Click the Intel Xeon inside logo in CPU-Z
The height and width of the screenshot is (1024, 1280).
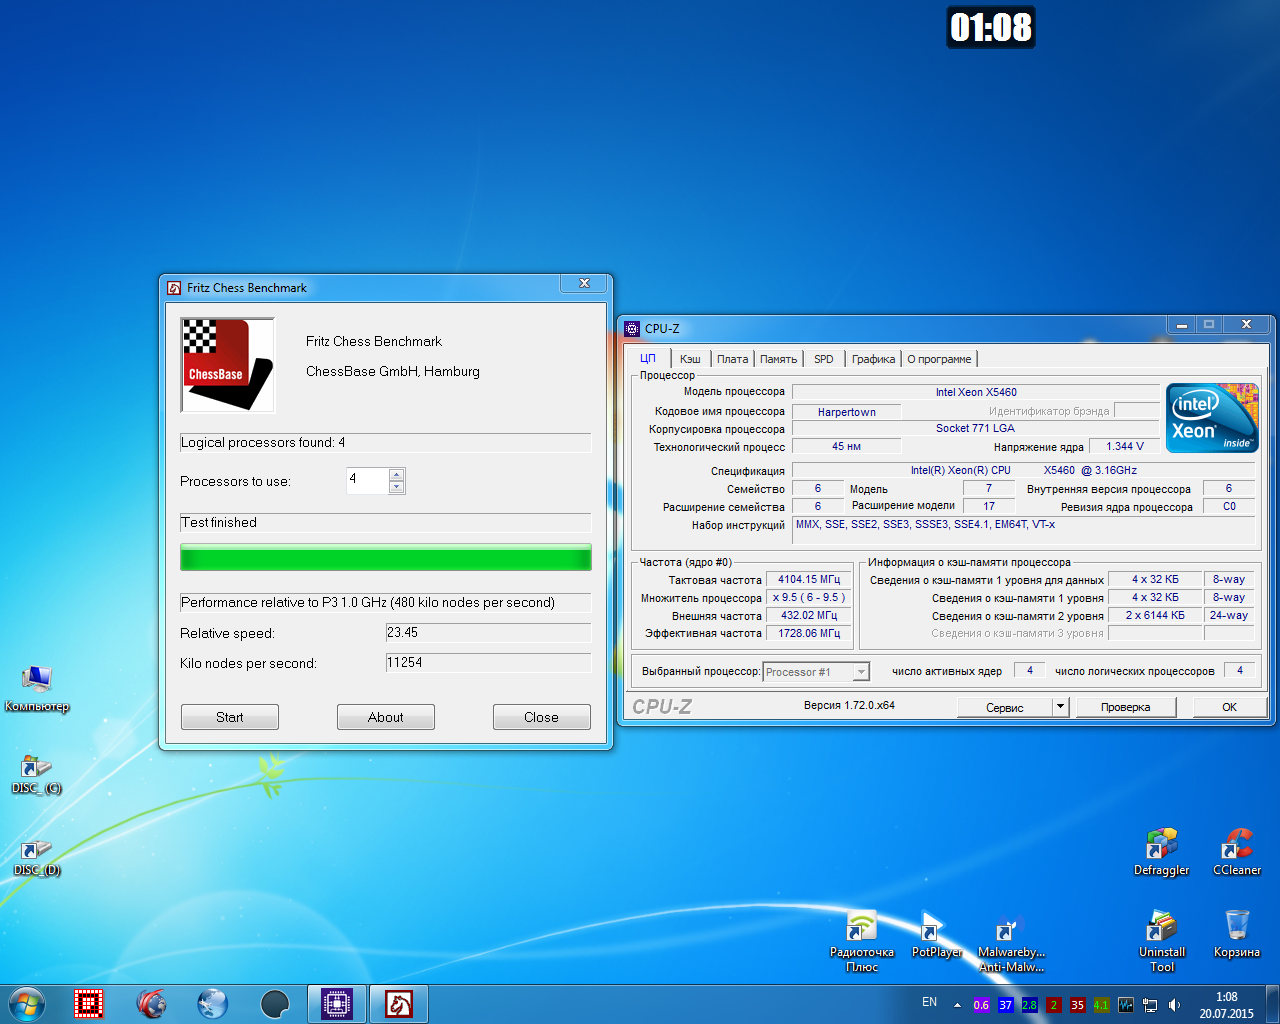point(1212,418)
